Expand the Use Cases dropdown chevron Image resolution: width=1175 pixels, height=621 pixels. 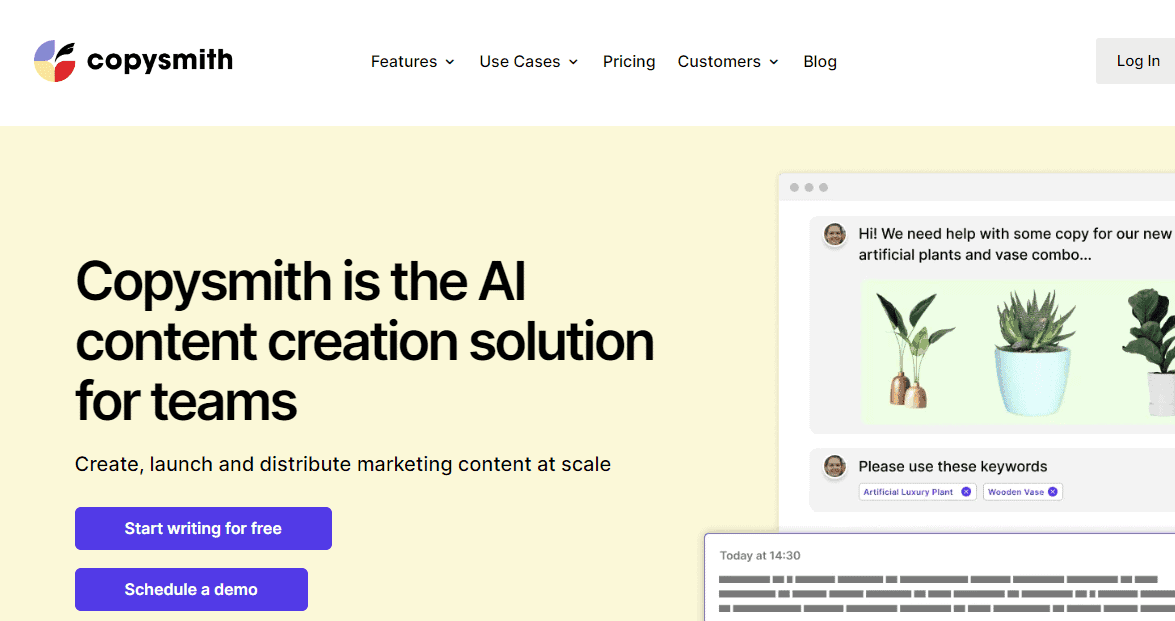[573, 62]
